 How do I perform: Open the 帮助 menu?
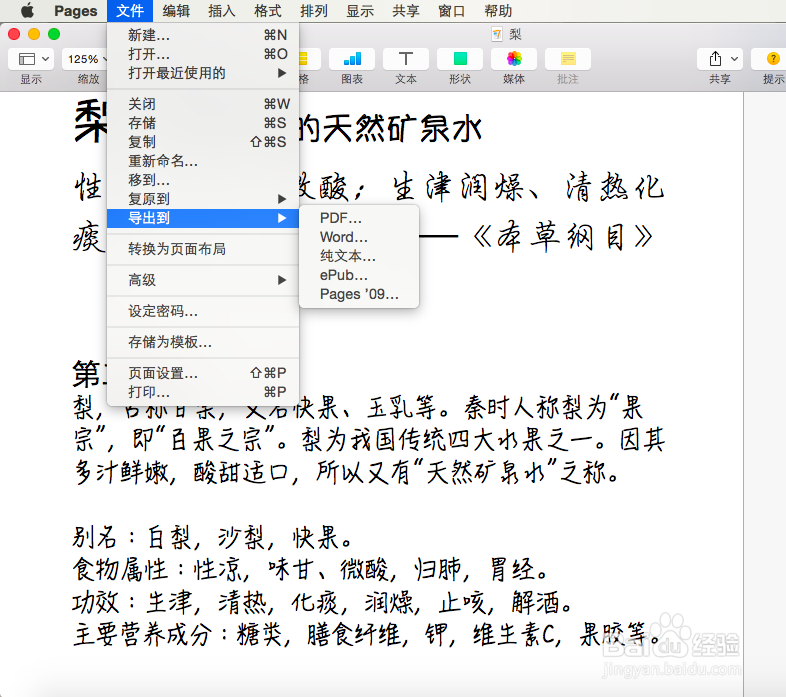tap(498, 11)
